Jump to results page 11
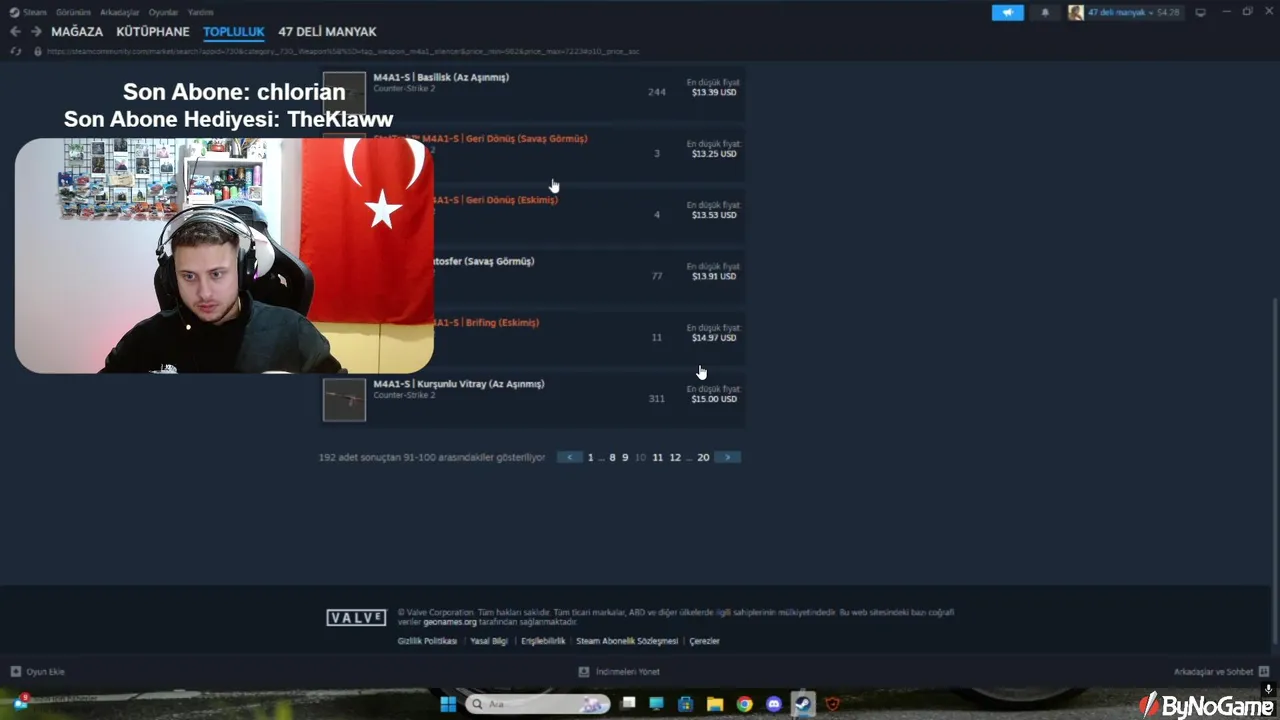This screenshot has height=720, width=1280. [657, 457]
